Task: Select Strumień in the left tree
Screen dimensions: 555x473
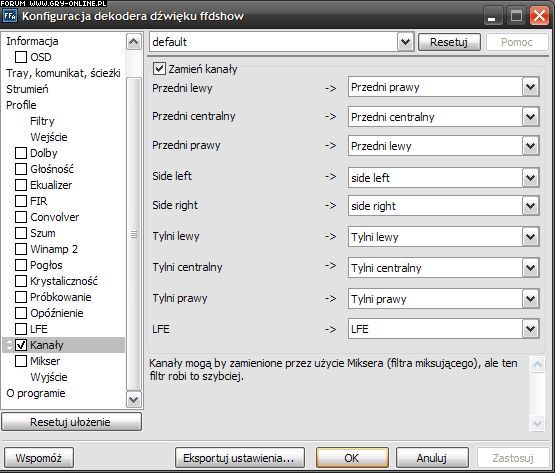Action: [27, 89]
